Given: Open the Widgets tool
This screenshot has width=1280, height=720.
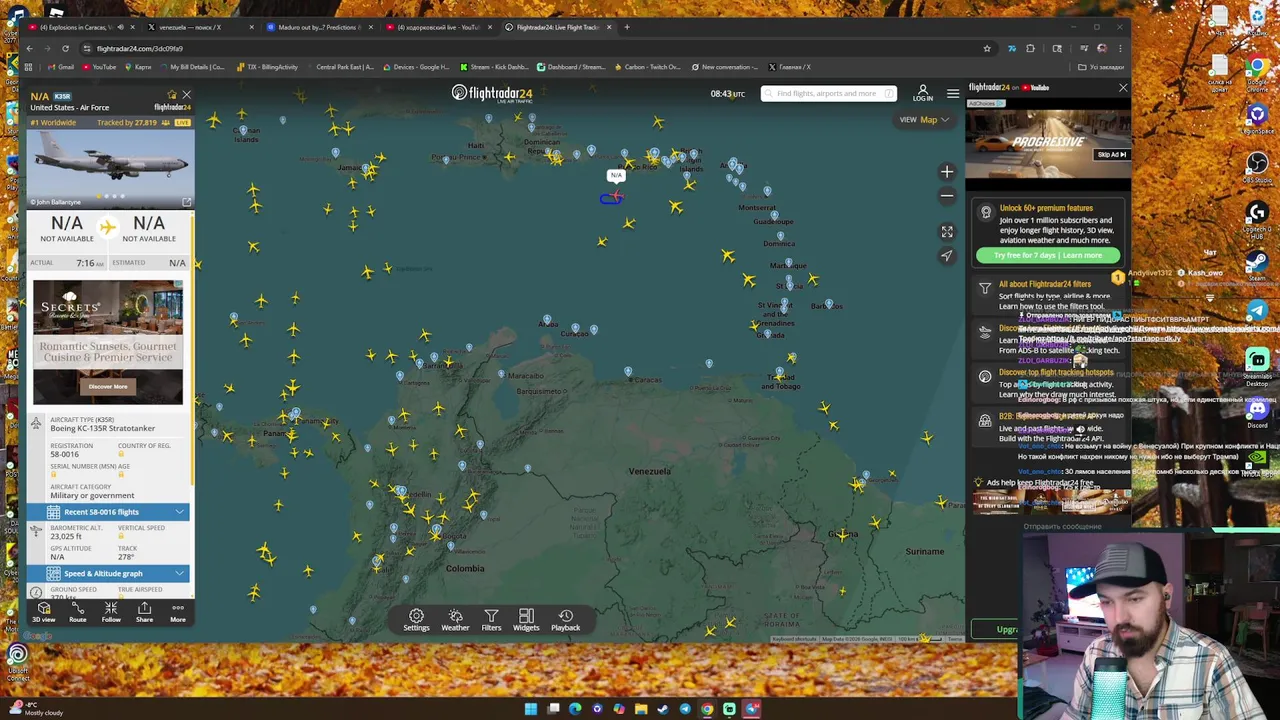Looking at the screenshot, I should tap(526, 620).
